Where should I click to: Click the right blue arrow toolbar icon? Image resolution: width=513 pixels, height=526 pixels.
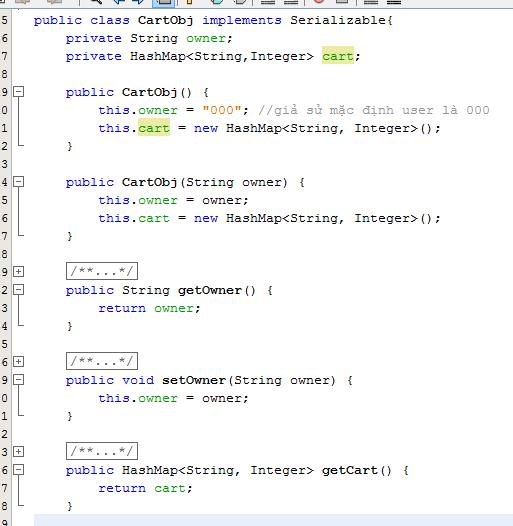click(x=138, y=1)
